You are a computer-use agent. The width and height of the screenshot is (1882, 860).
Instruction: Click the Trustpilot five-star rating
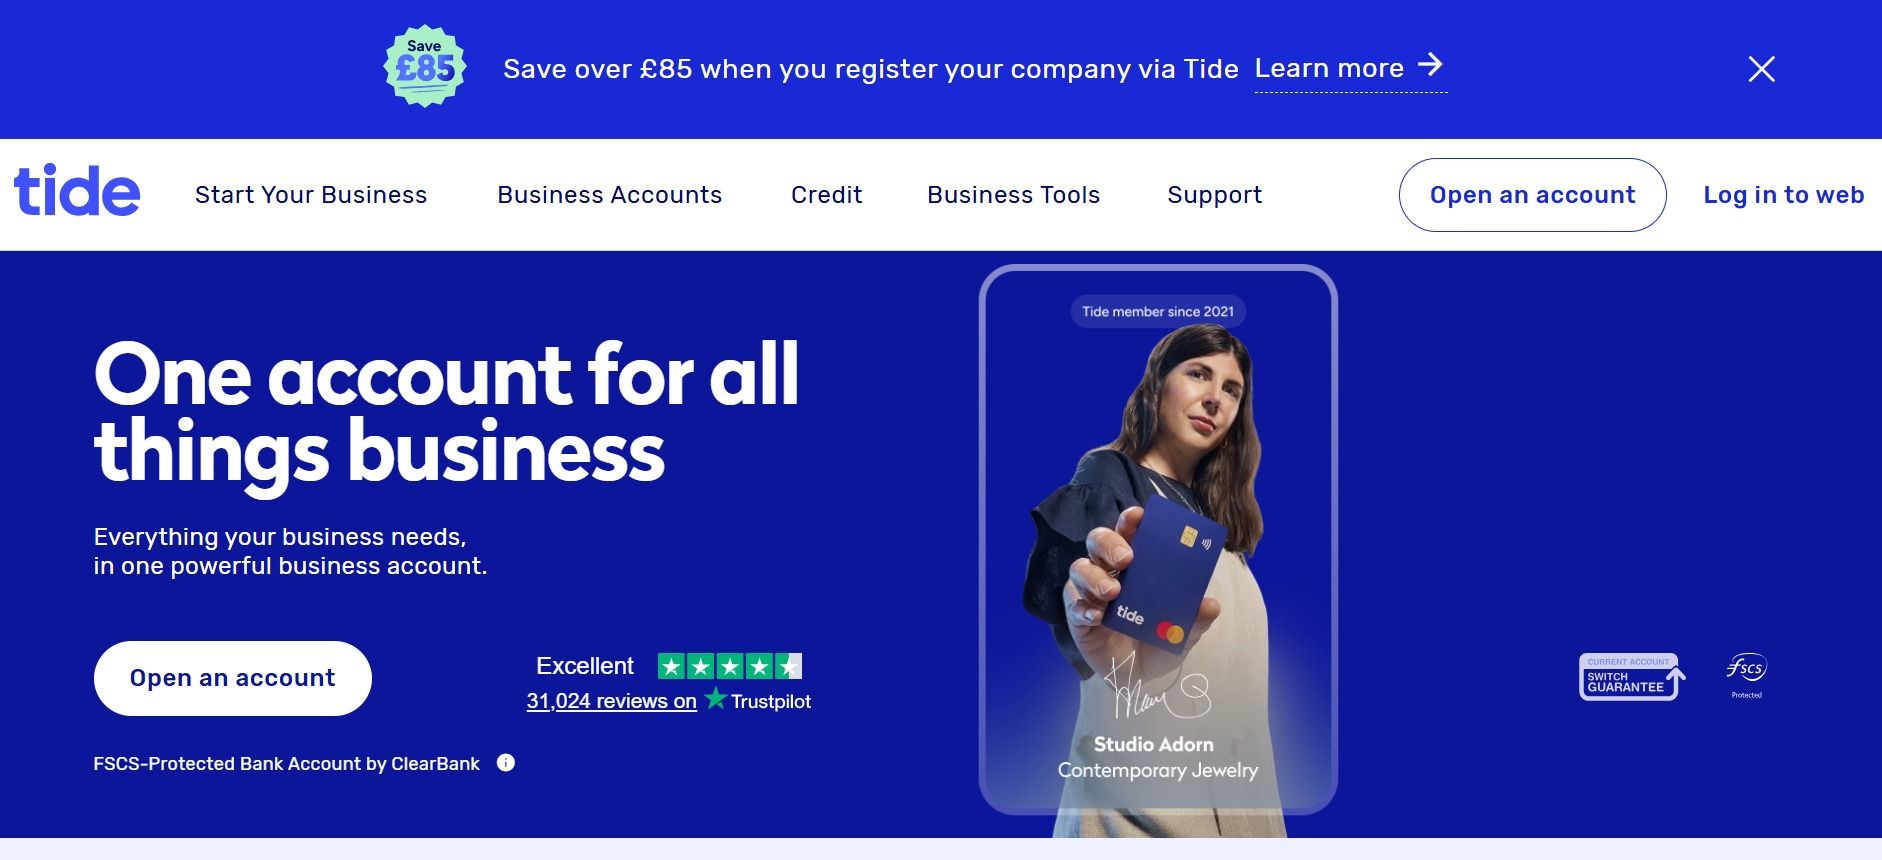click(730, 666)
